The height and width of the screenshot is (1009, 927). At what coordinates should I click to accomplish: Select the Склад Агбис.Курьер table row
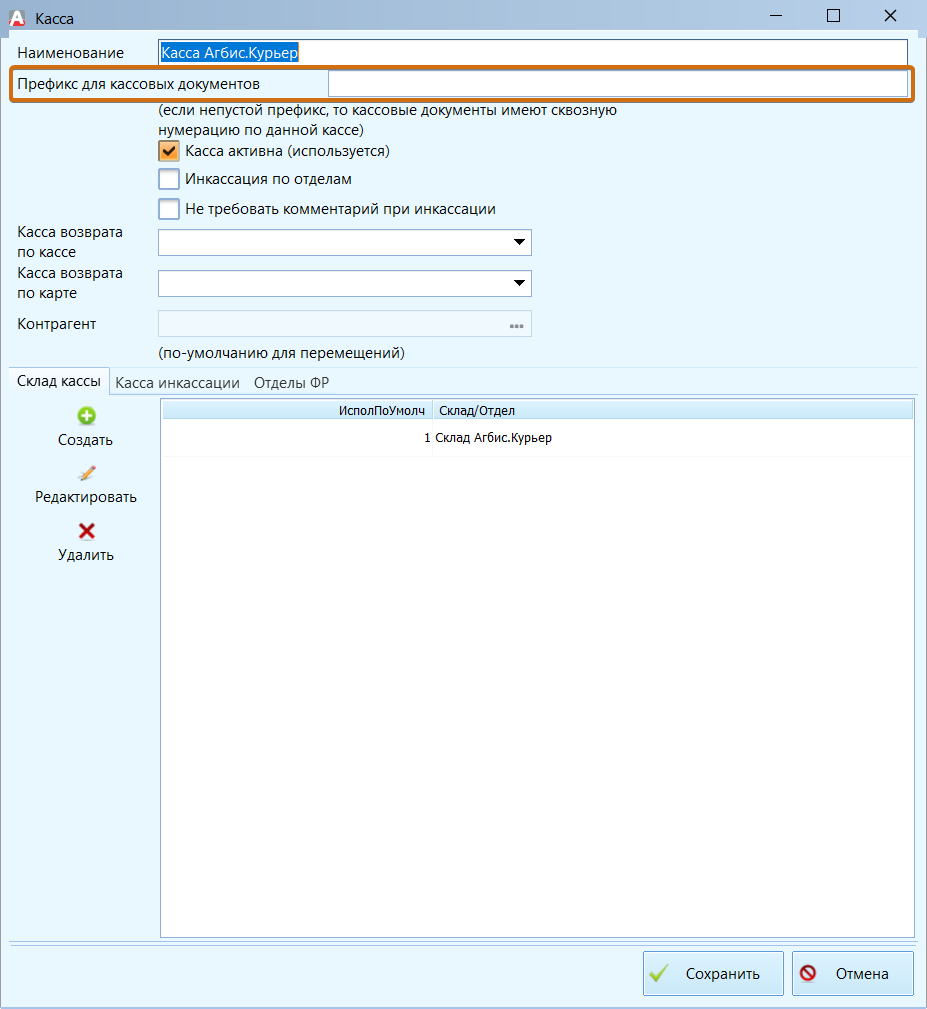537,438
